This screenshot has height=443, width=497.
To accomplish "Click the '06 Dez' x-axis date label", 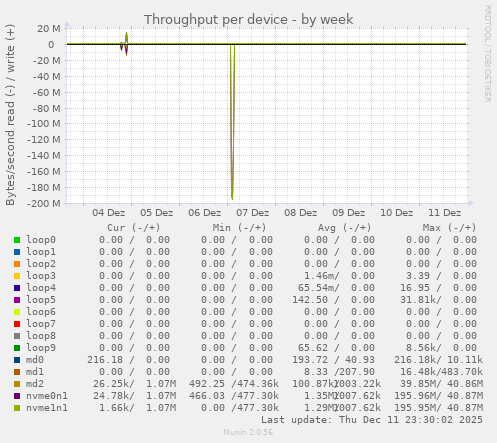I will tap(205, 213).
